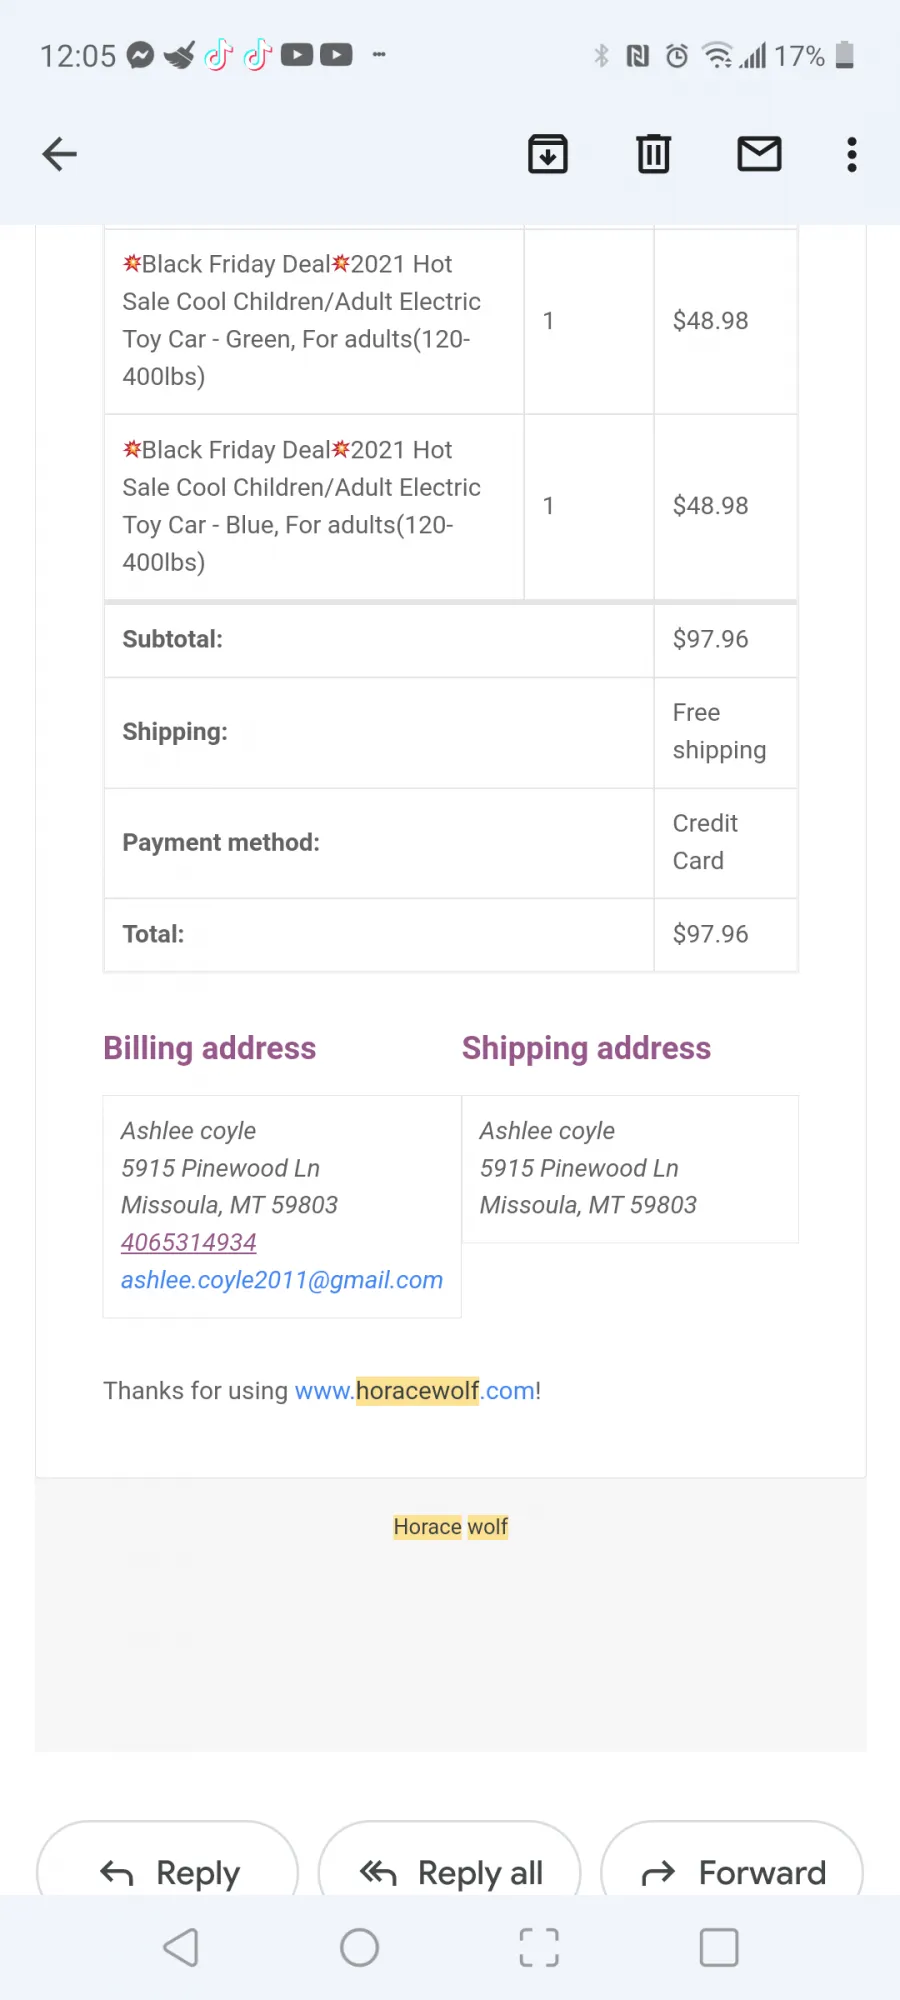Tap the Android home circle button
Image resolution: width=900 pixels, height=2000 pixels.
360,1947
